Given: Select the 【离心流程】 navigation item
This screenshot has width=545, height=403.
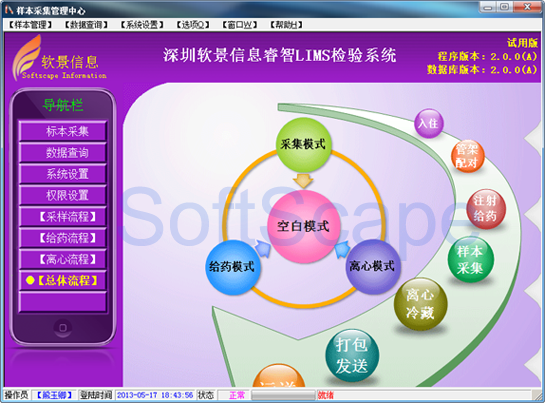Looking at the screenshot, I should pyautogui.click(x=63, y=259).
